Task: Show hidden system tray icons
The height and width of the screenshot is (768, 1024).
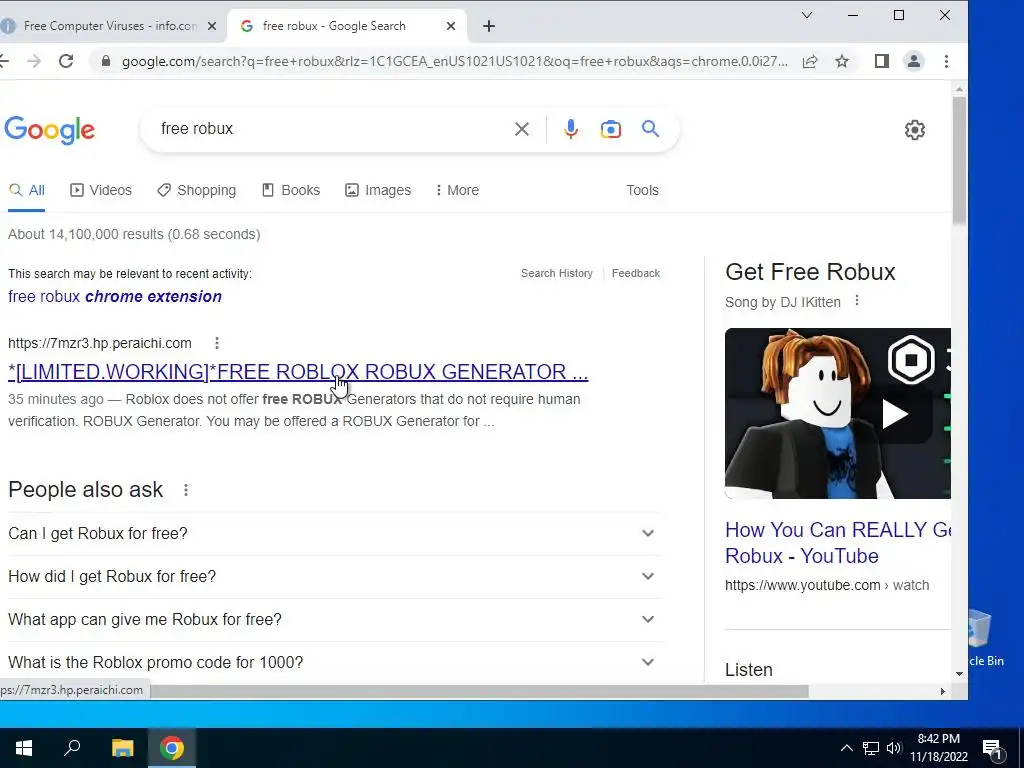Action: 846,748
